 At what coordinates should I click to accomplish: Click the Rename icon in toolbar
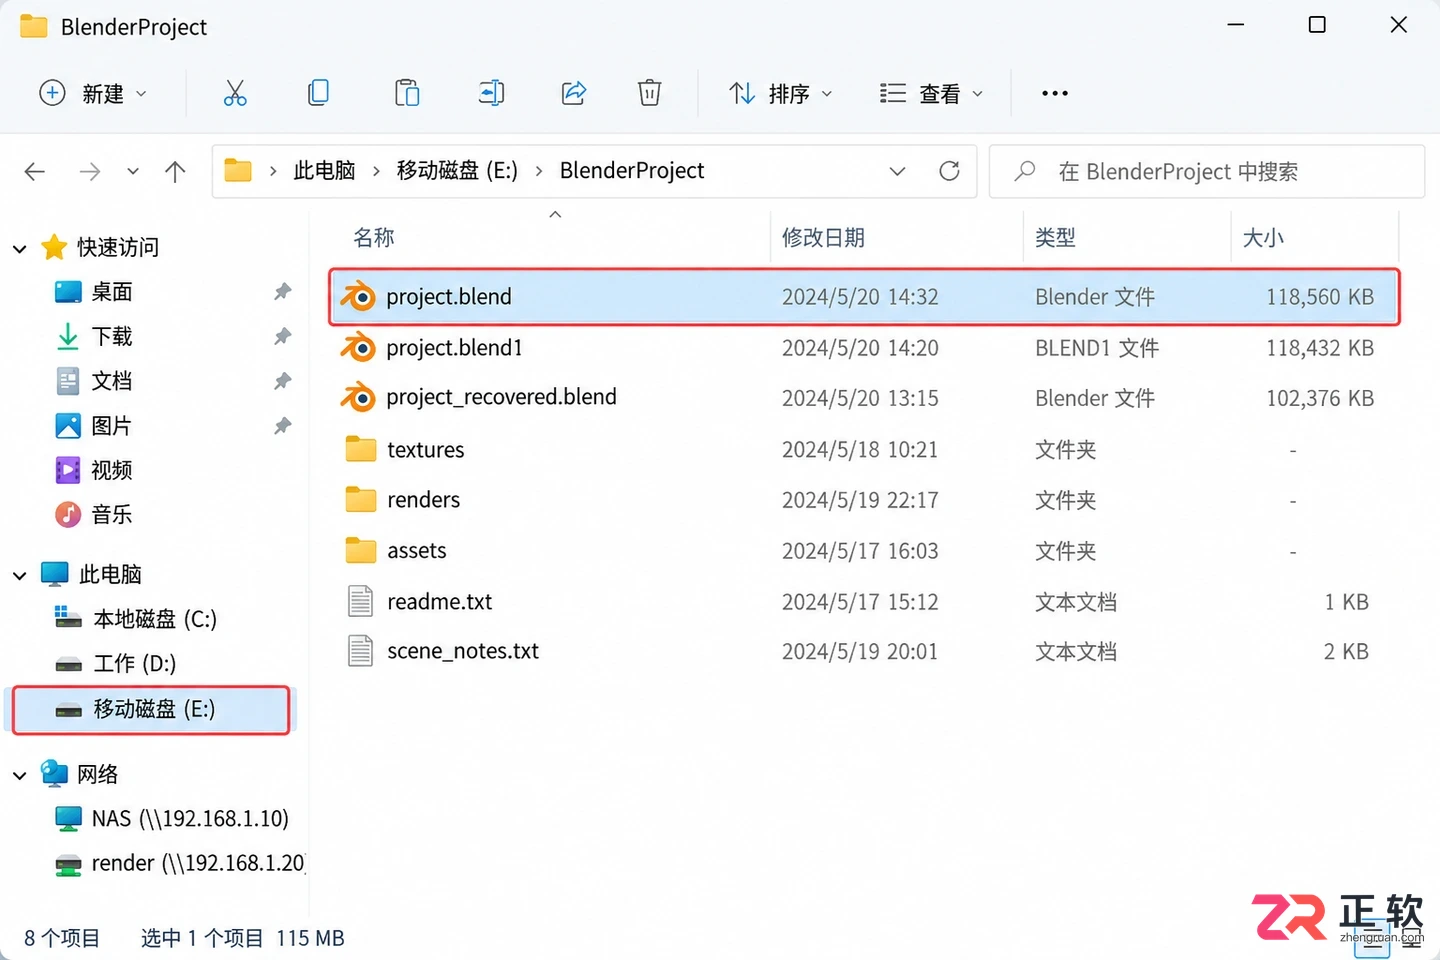click(491, 93)
